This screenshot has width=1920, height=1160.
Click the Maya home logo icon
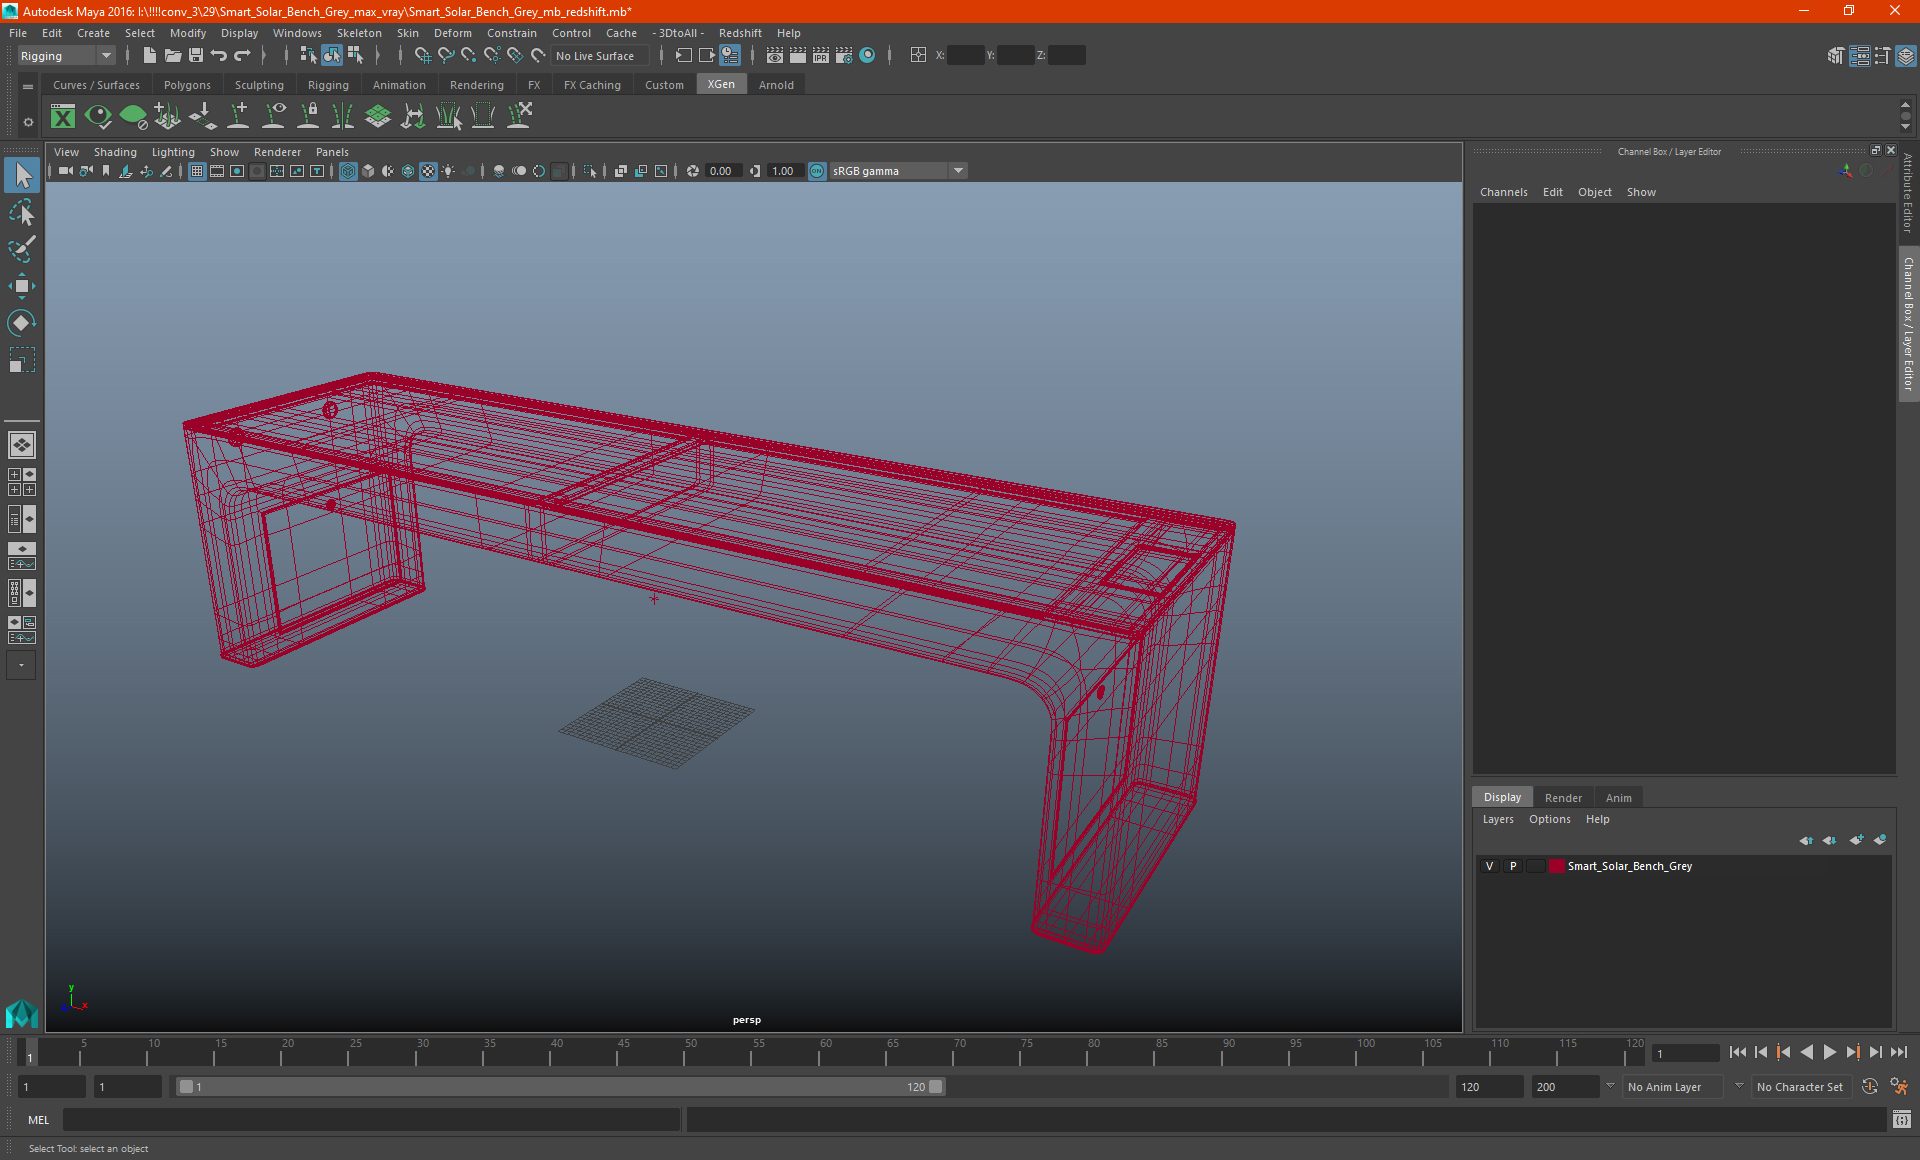pos(21,1014)
